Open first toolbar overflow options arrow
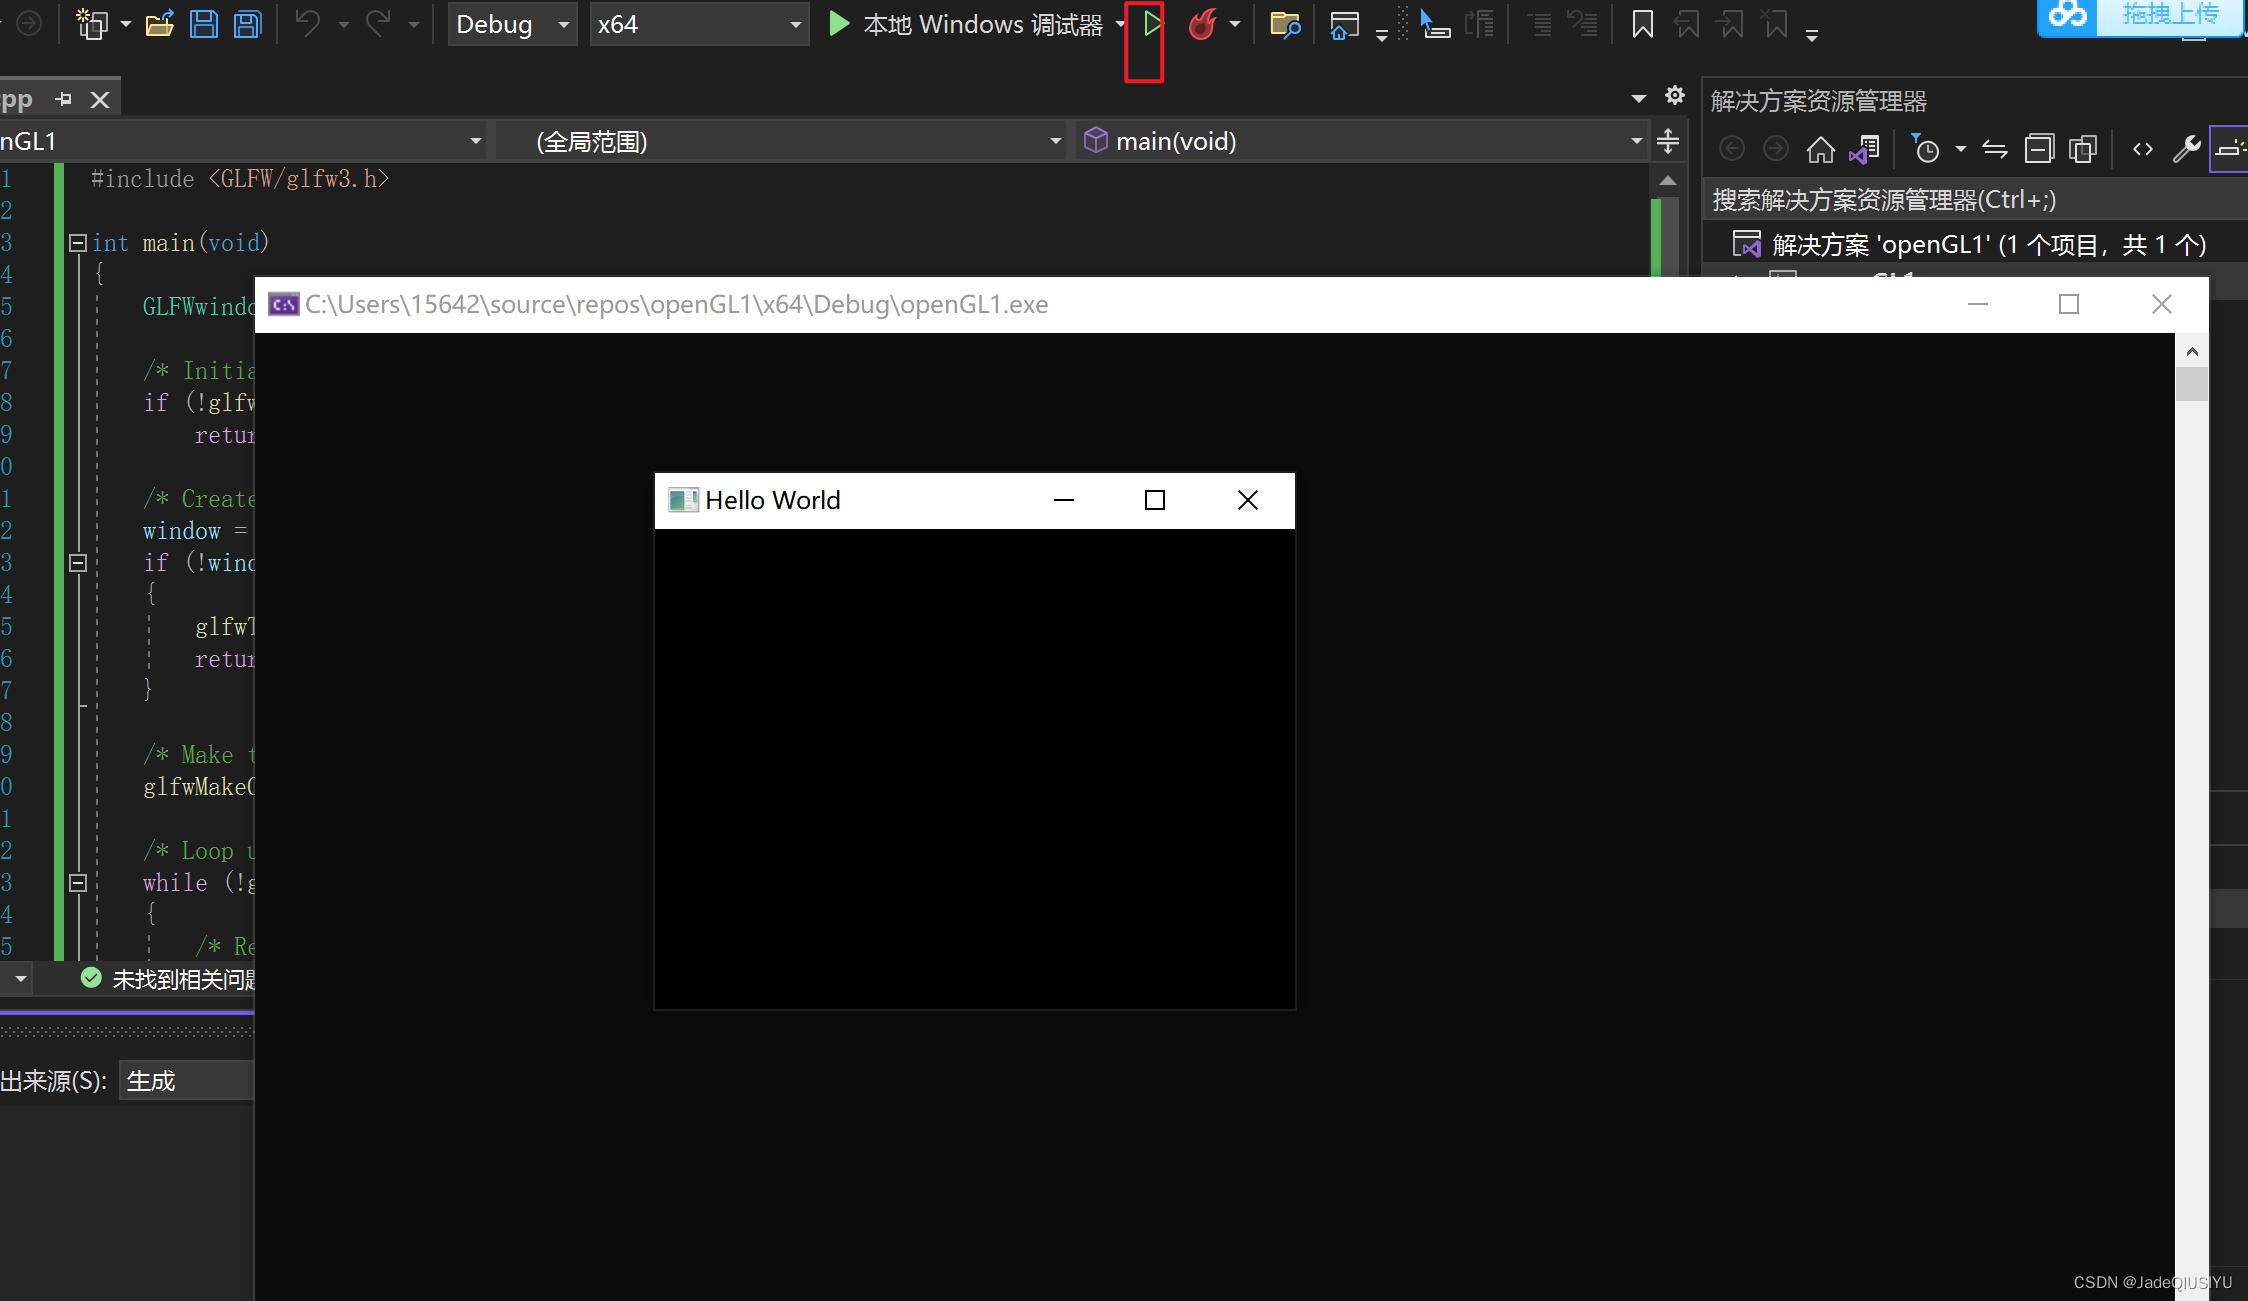The image size is (2248, 1301). [x=1381, y=35]
